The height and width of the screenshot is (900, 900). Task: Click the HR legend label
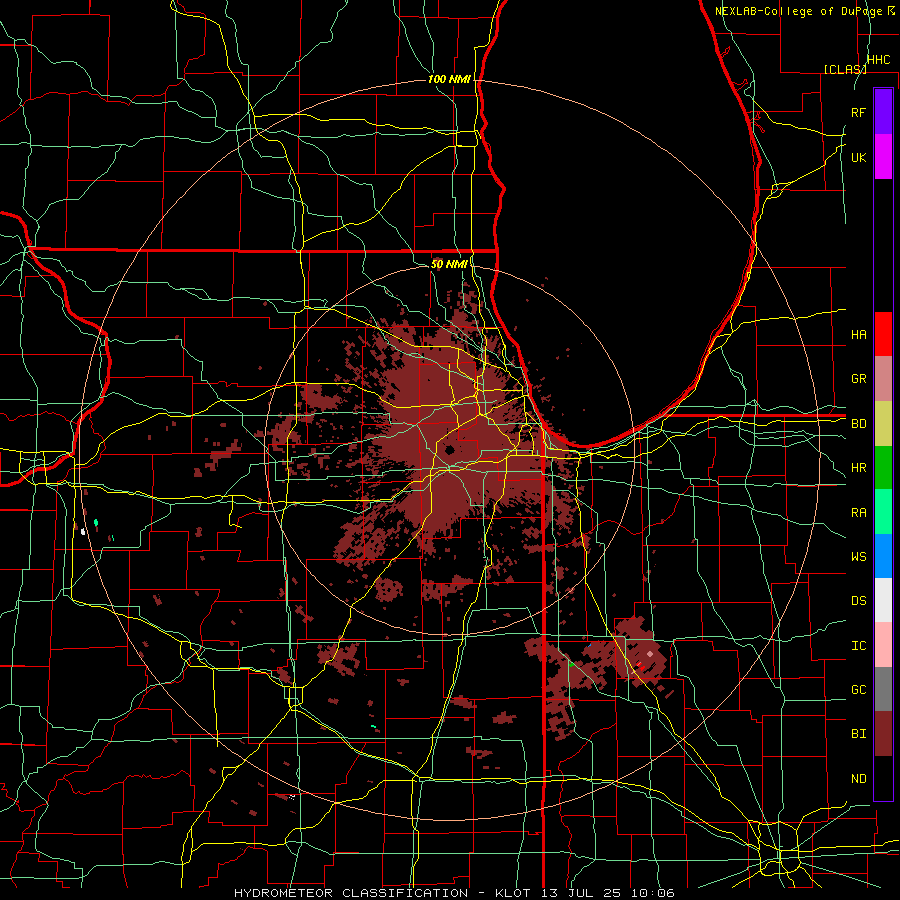(x=858, y=468)
